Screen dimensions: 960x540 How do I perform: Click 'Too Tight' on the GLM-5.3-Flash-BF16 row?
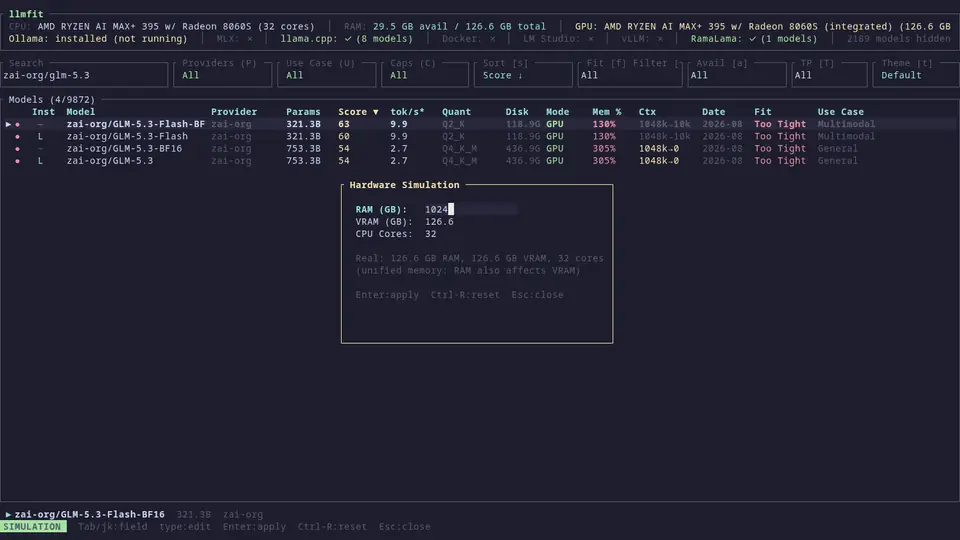[779, 124]
